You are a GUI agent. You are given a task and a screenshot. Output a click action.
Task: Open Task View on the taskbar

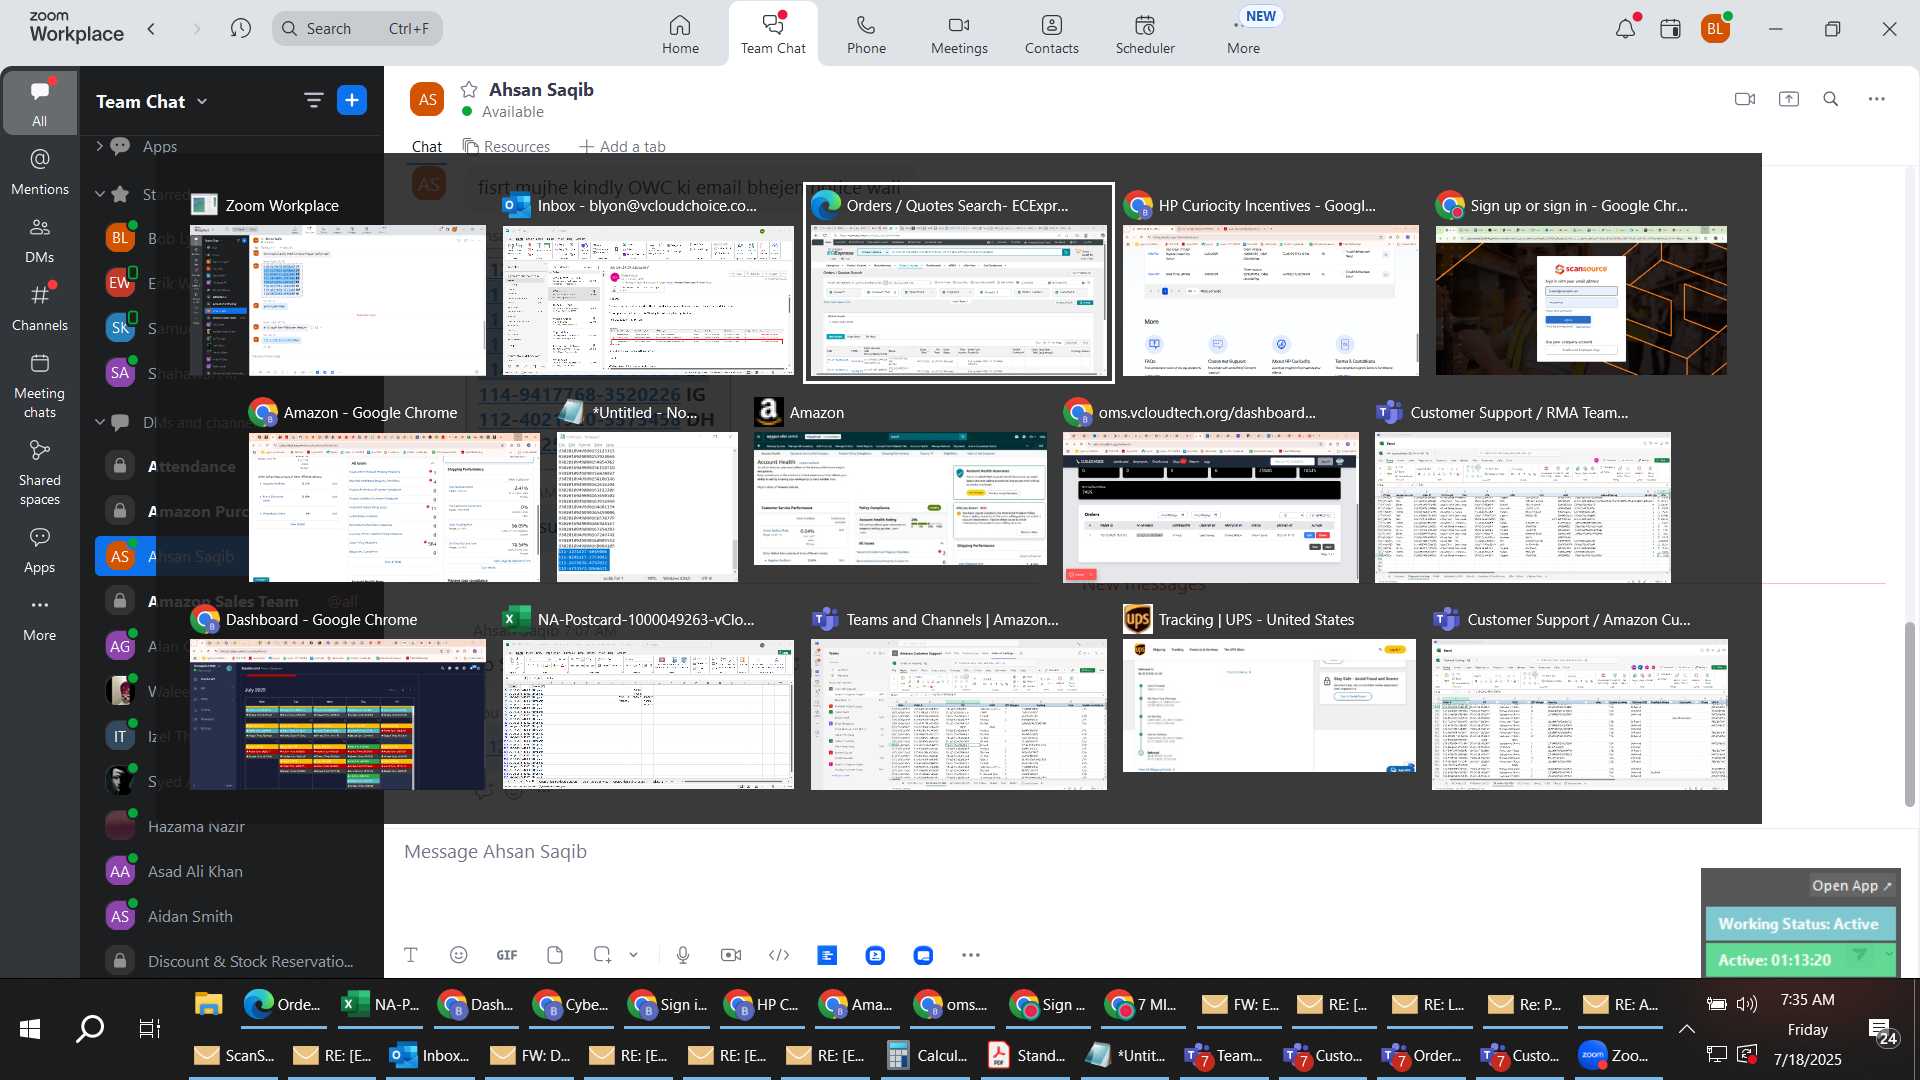149,1028
